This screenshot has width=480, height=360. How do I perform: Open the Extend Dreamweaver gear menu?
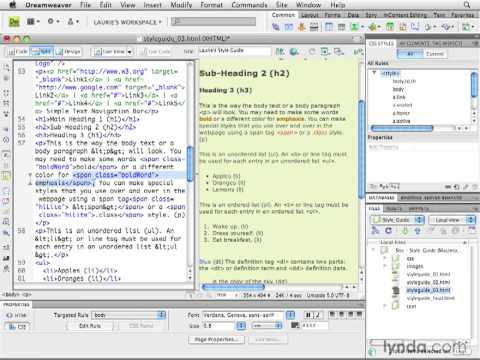tap(53, 22)
